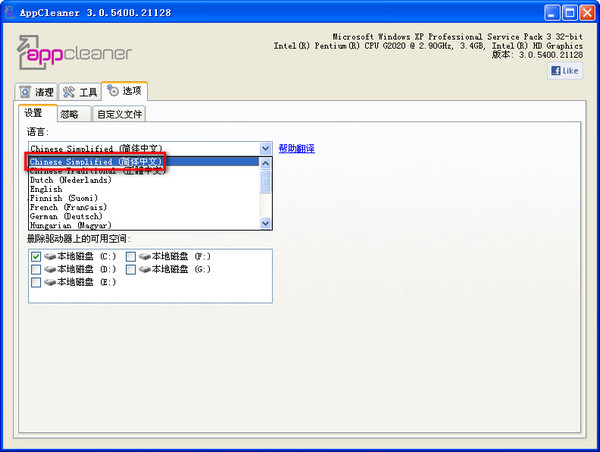Choose Chinese Simplified in the language list
This screenshot has width=600, height=452.
point(144,162)
